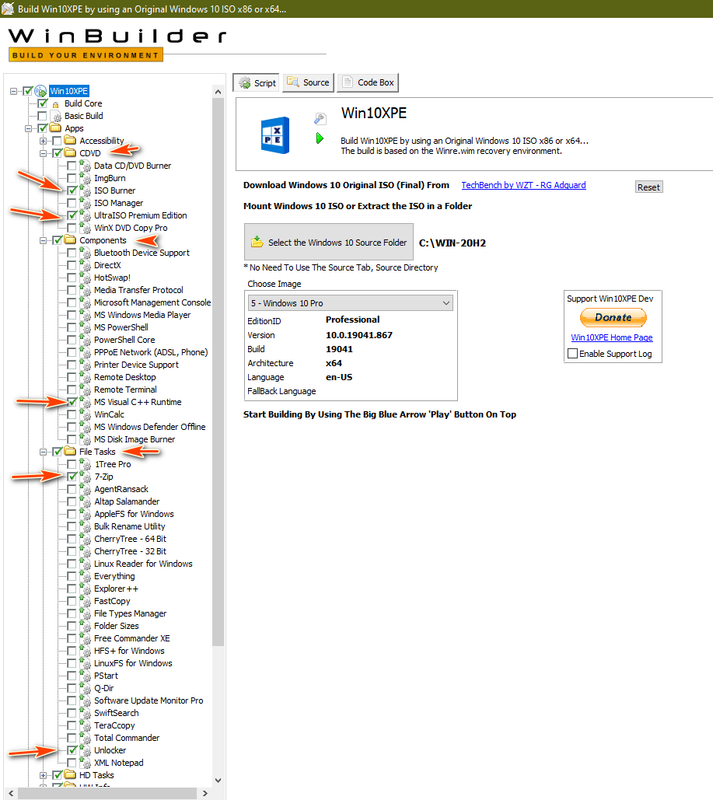This screenshot has width=713, height=800.
Task: Toggle the Unlocker checkbox
Action: coord(72,750)
